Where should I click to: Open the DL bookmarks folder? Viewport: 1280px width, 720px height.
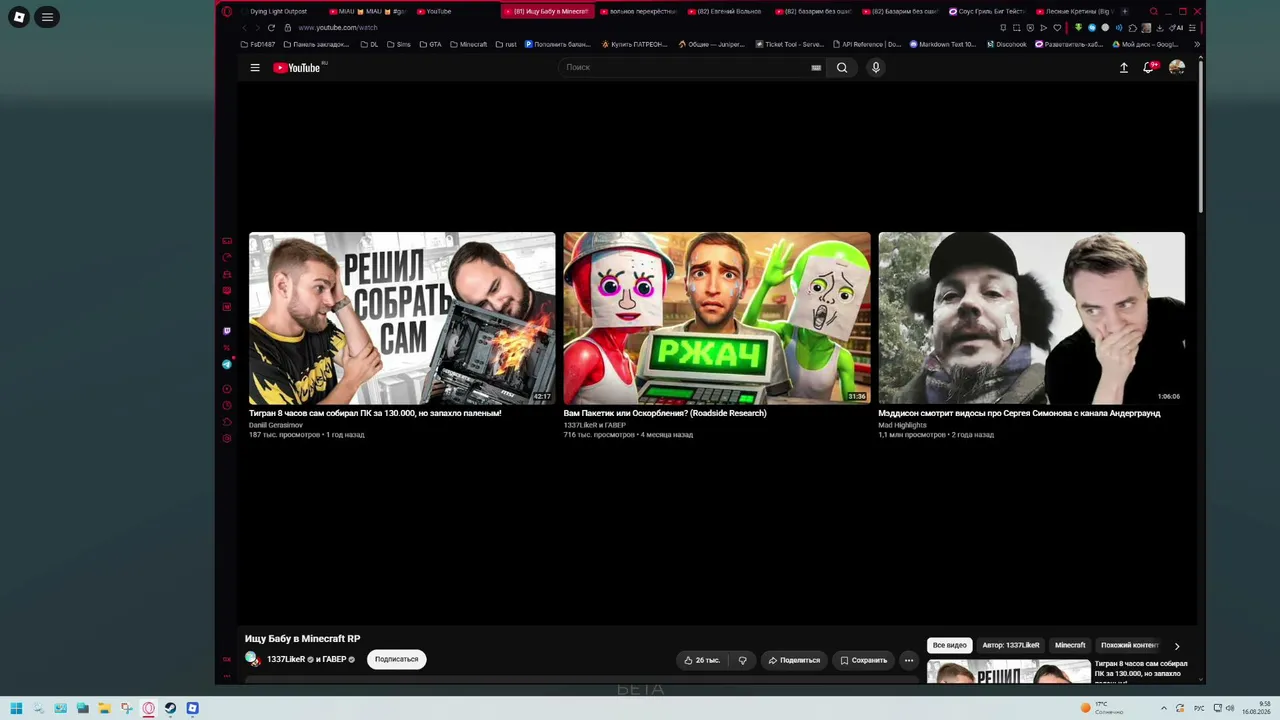(369, 45)
